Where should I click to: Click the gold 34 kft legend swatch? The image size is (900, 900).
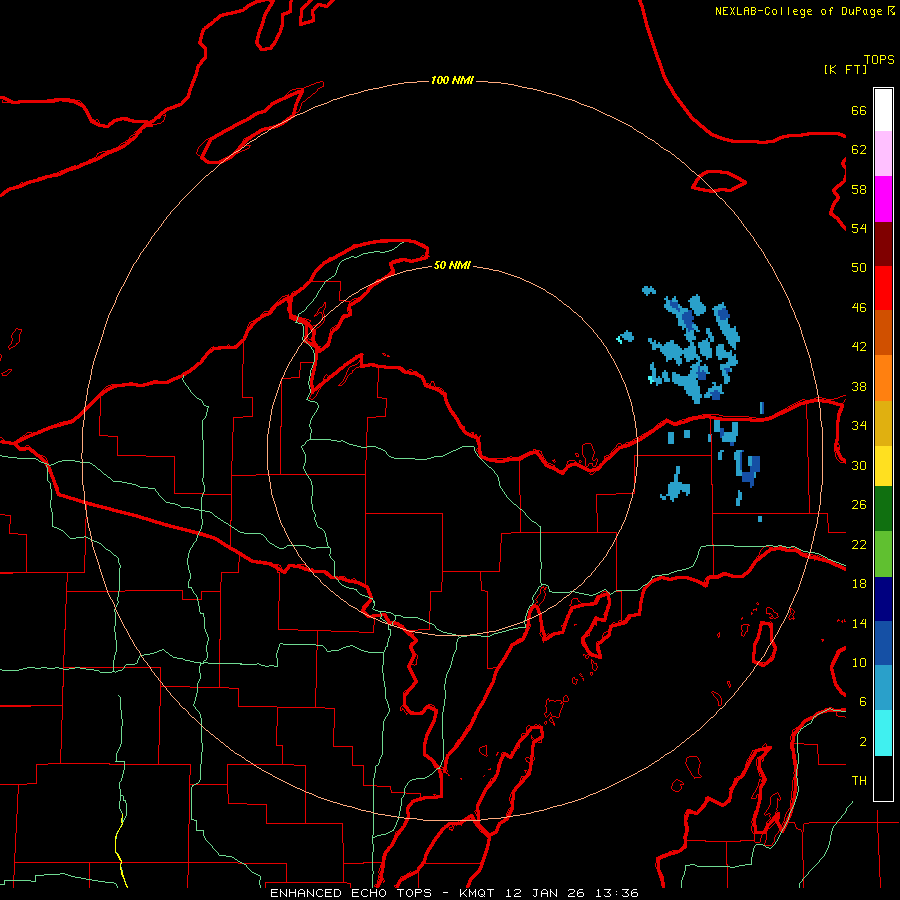click(x=883, y=423)
